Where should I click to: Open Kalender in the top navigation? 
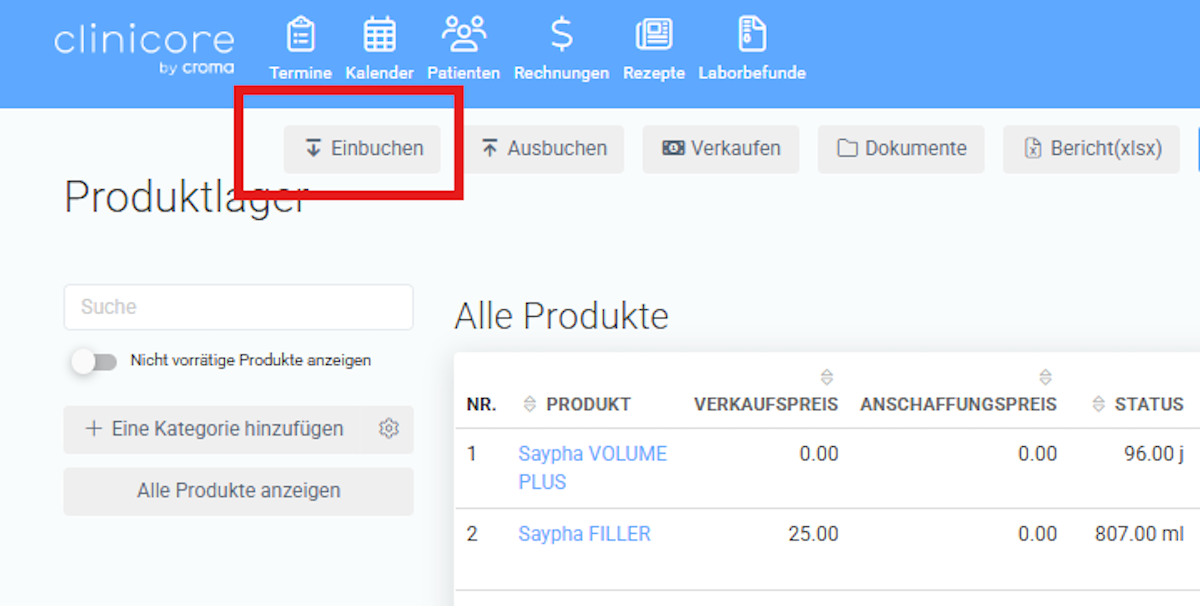[x=379, y=48]
